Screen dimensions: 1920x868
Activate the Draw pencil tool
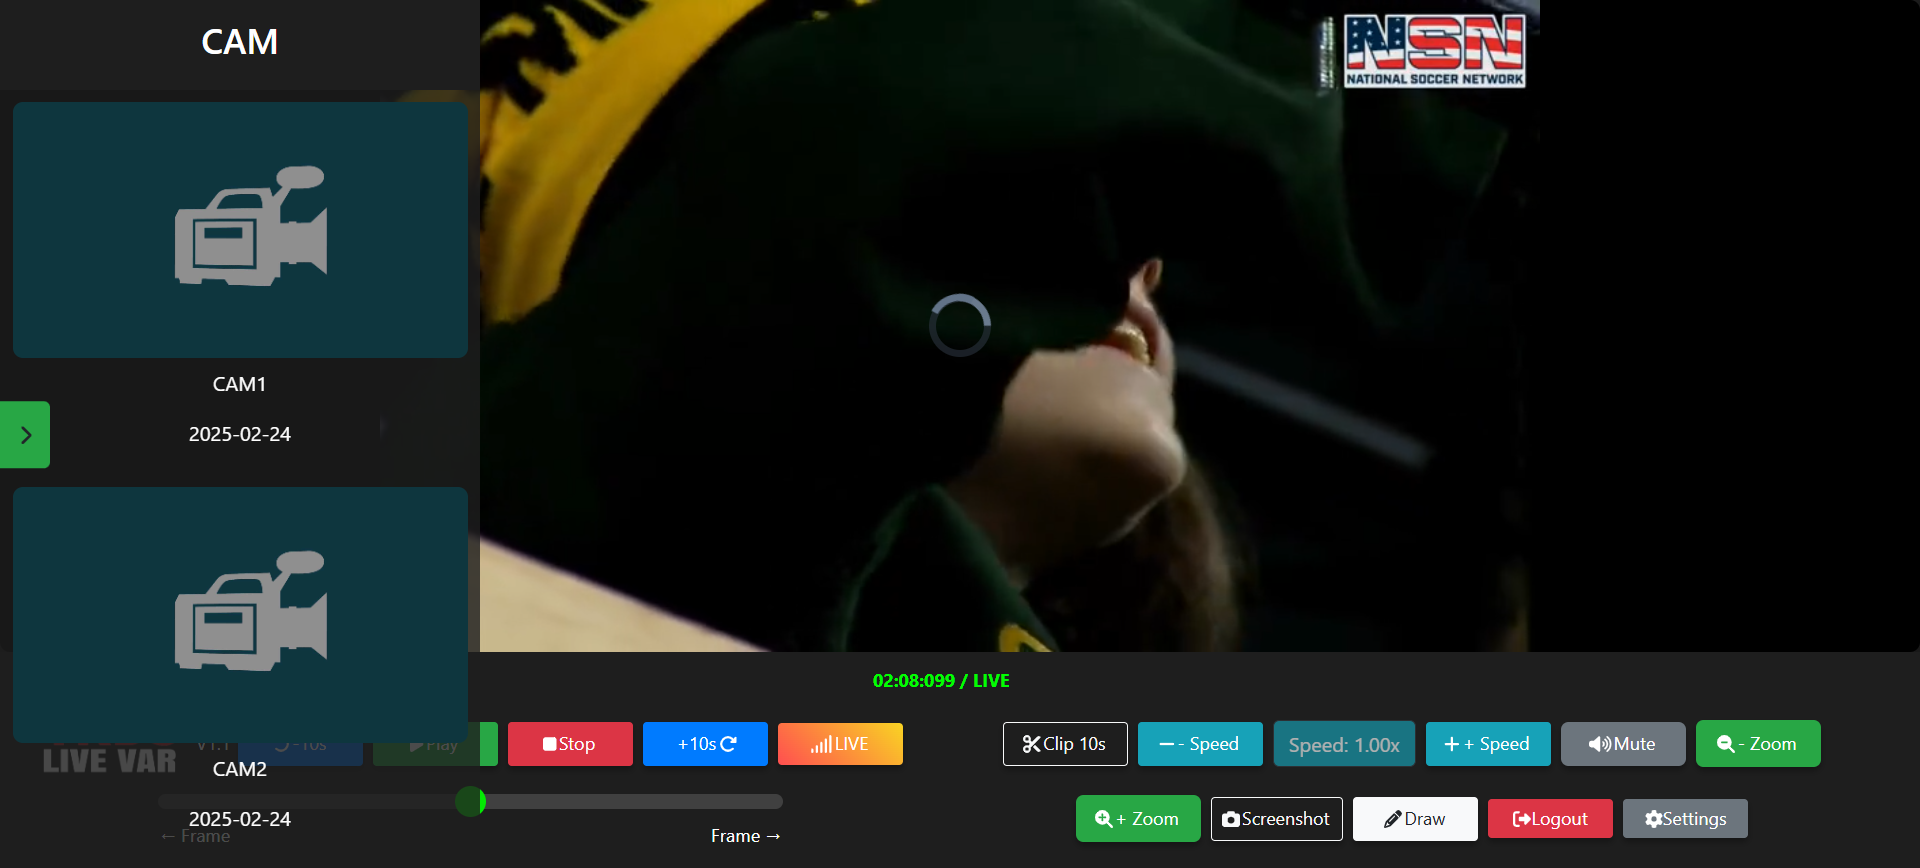pos(1415,819)
